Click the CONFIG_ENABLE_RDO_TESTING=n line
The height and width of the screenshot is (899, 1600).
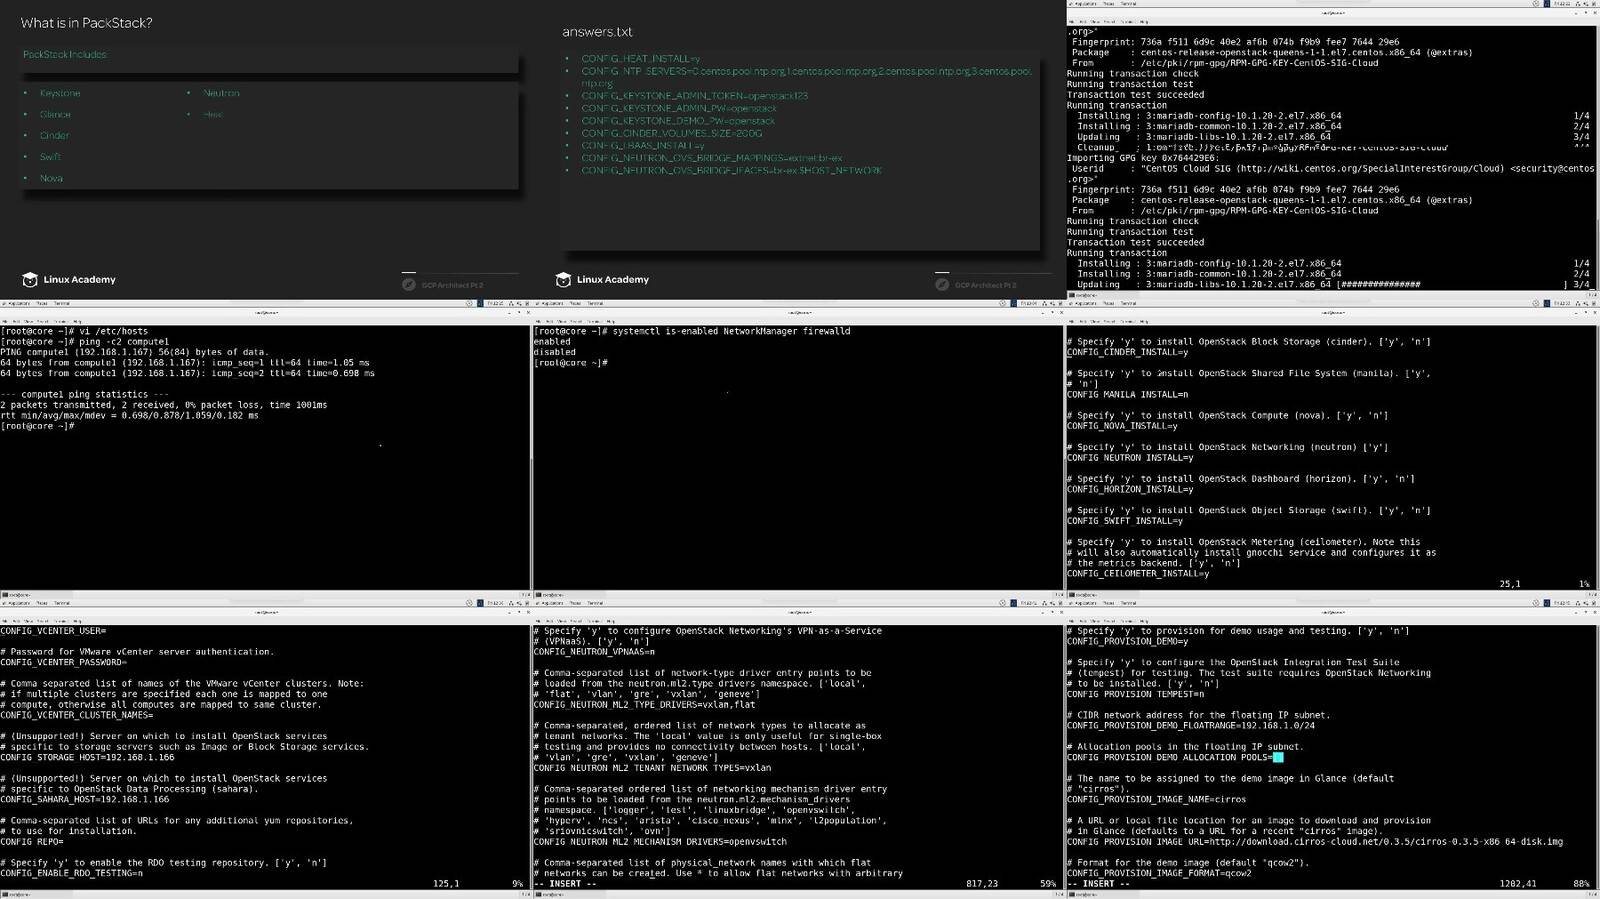point(72,873)
